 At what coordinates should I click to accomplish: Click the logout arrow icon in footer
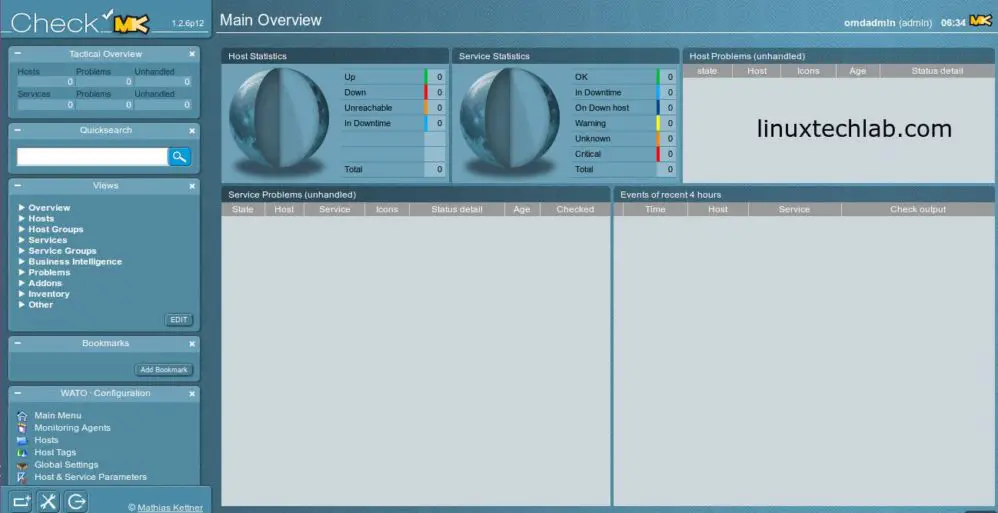click(76, 501)
